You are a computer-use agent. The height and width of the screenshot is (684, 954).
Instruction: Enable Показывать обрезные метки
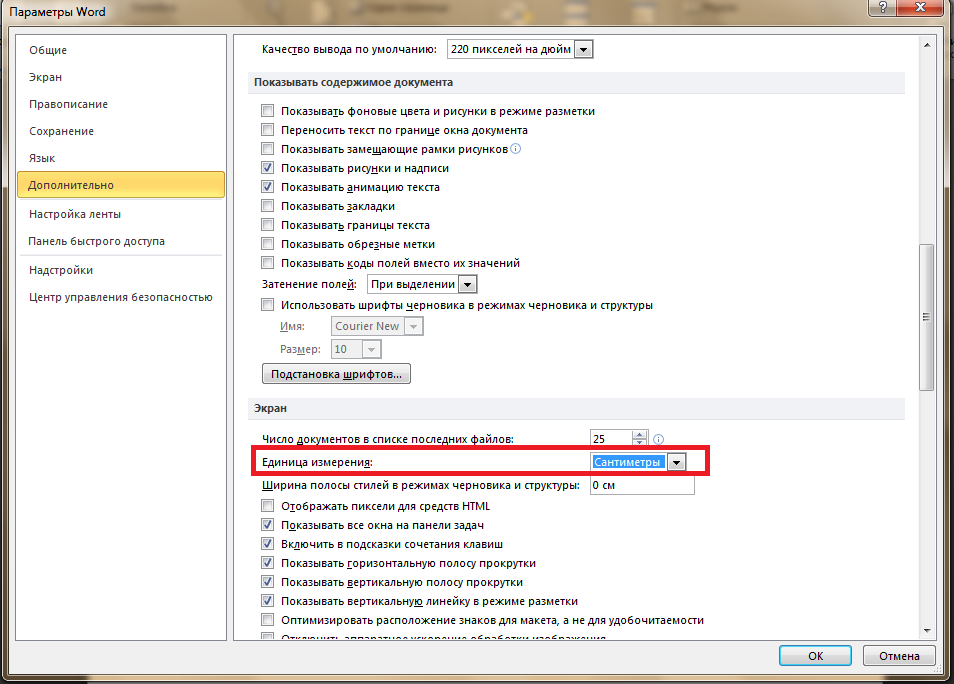[267, 243]
